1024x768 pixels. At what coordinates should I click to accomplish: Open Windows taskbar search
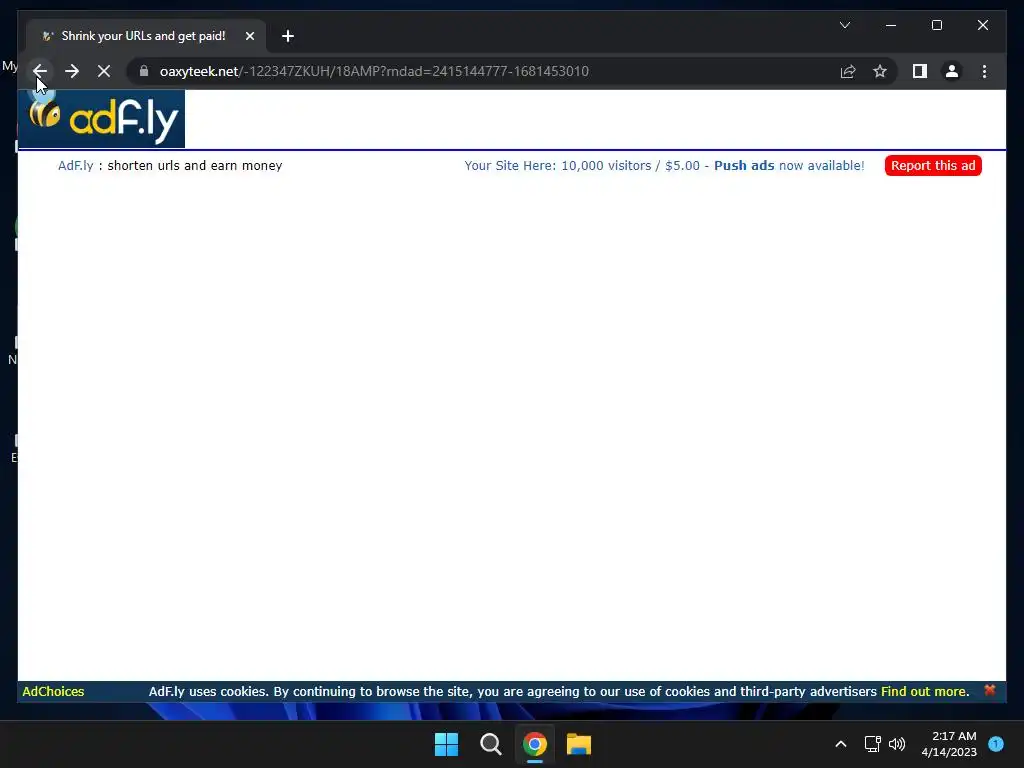[490, 744]
